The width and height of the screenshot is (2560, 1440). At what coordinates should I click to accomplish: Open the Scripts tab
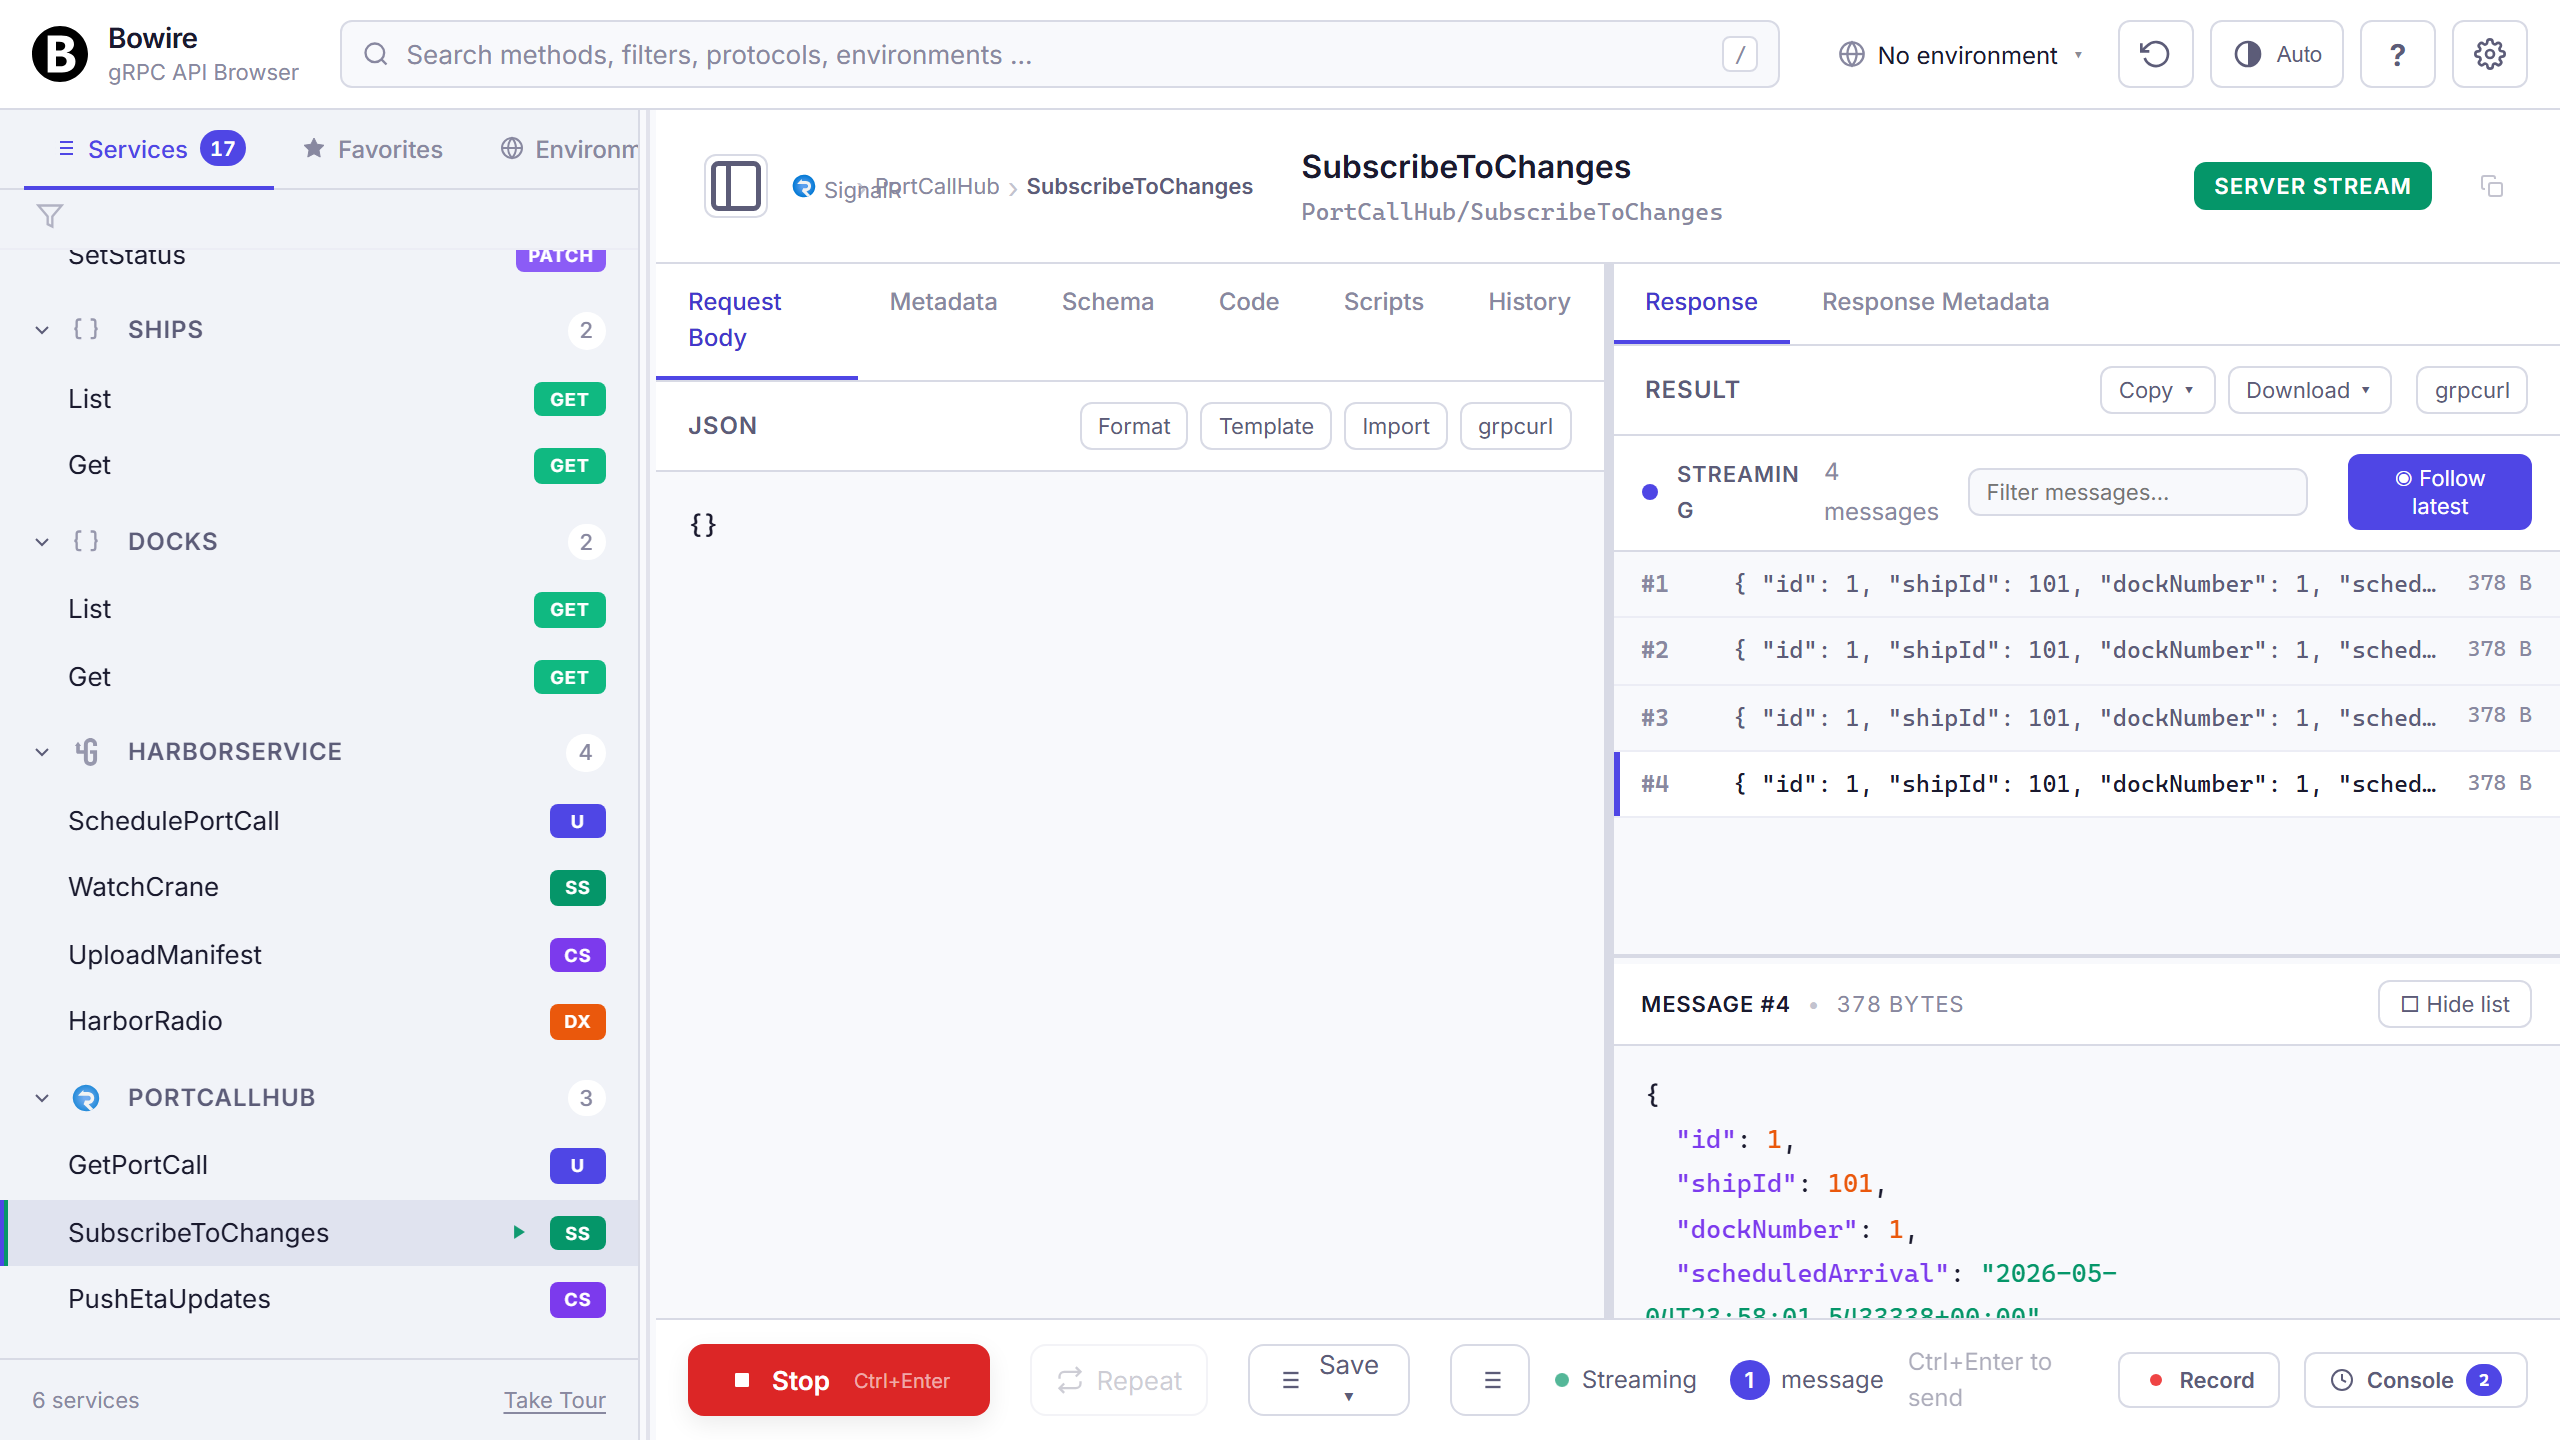pyautogui.click(x=1383, y=302)
